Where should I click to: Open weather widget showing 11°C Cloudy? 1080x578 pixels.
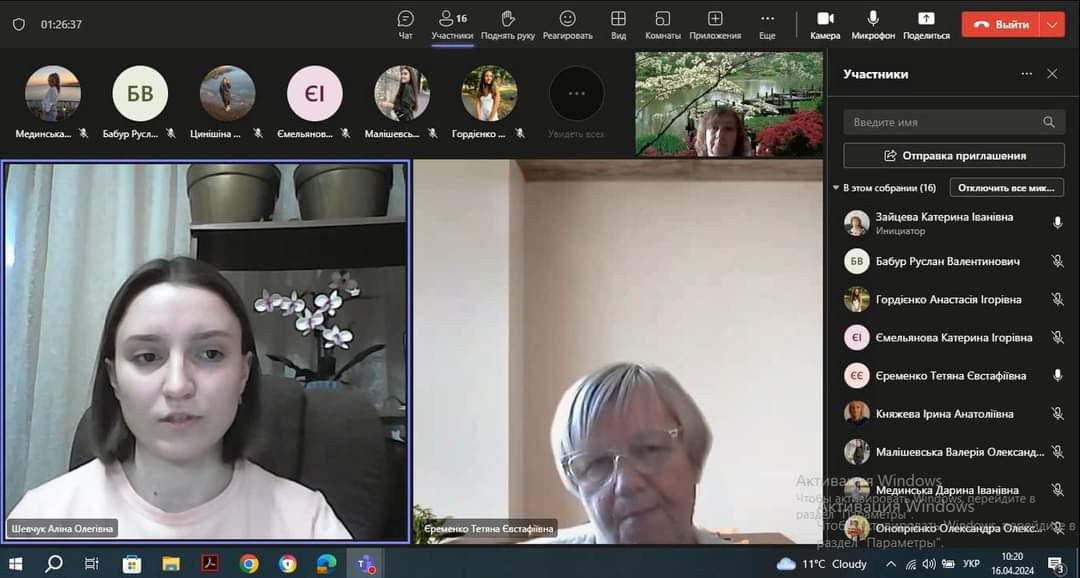point(821,564)
